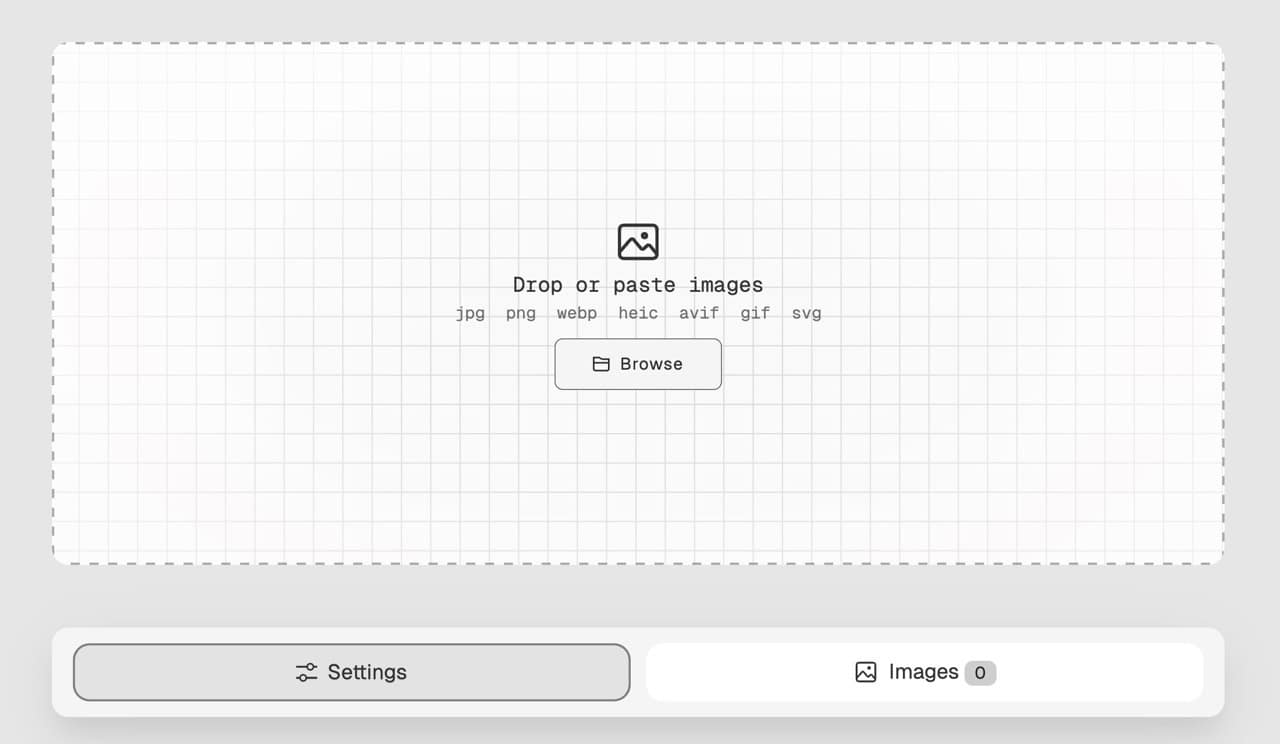Click the webp format label
The image size is (1280, 744).
click(x=577, y=313)
